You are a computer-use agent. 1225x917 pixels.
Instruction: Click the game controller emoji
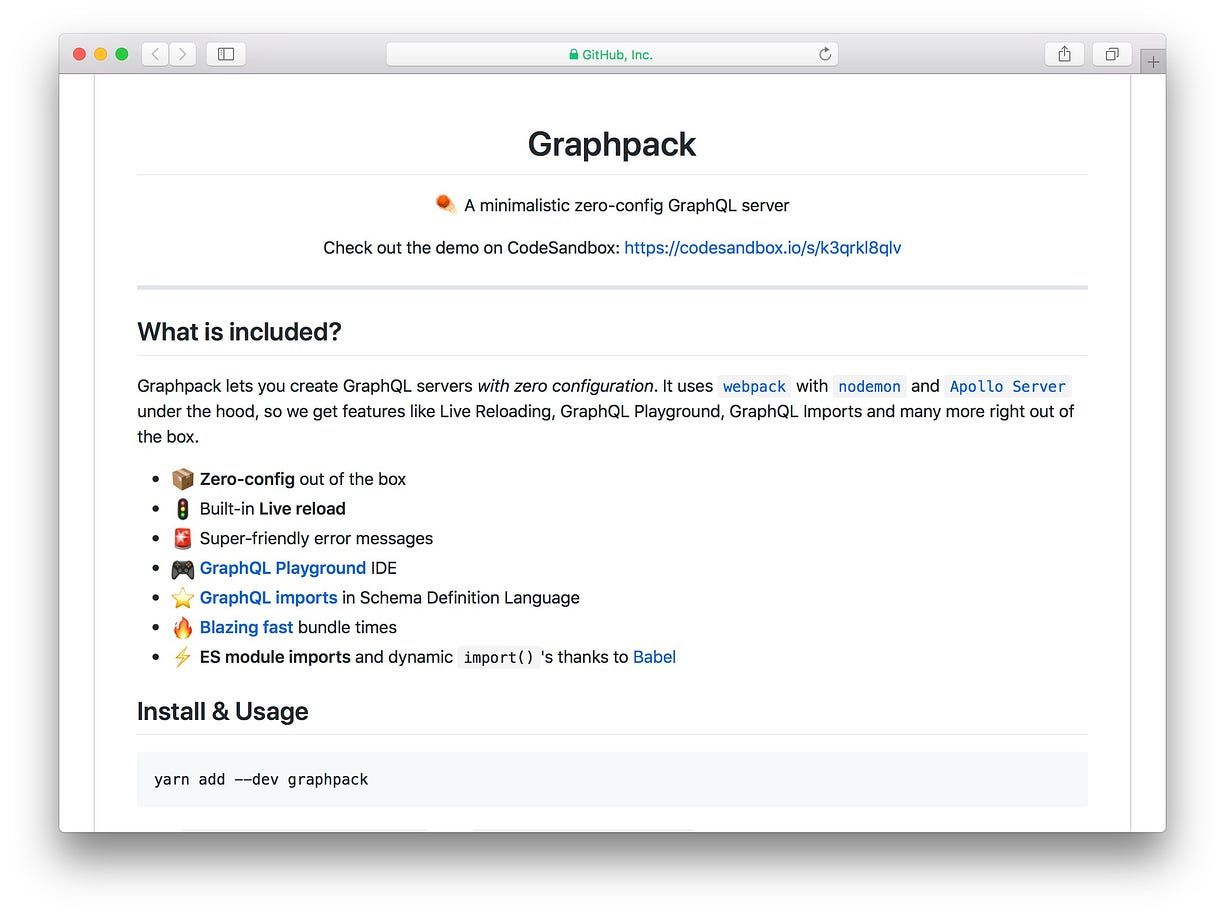click(x=182, y=568)
